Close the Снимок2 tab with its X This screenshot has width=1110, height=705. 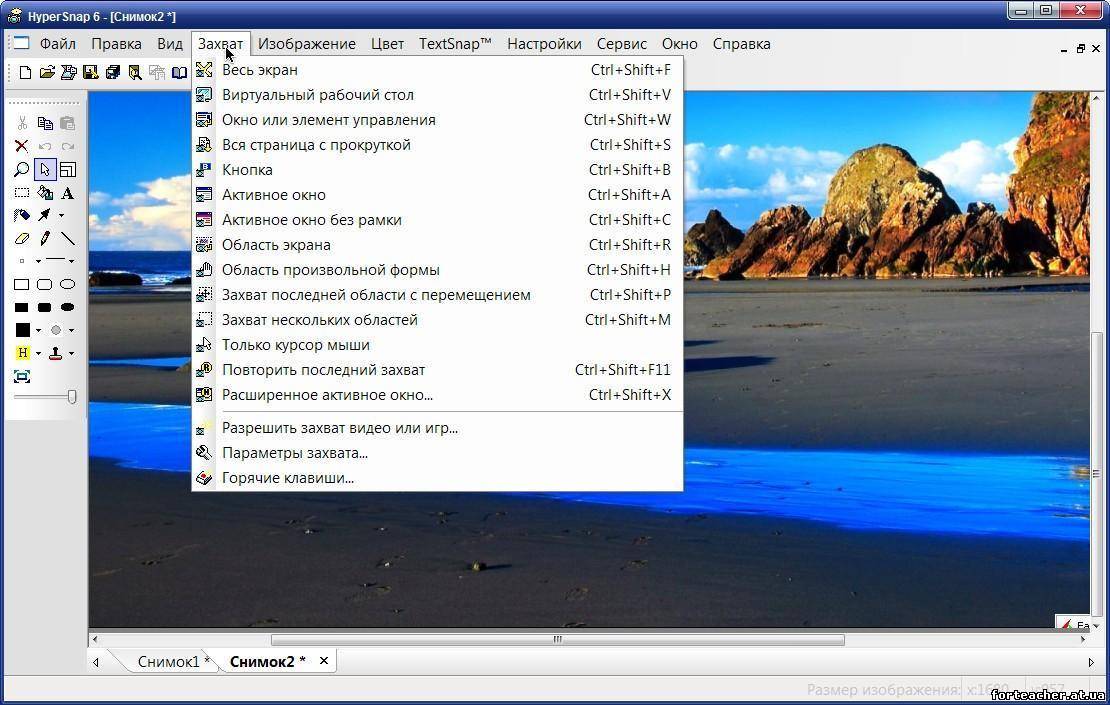pyautogui.click(x=323, y=661)
